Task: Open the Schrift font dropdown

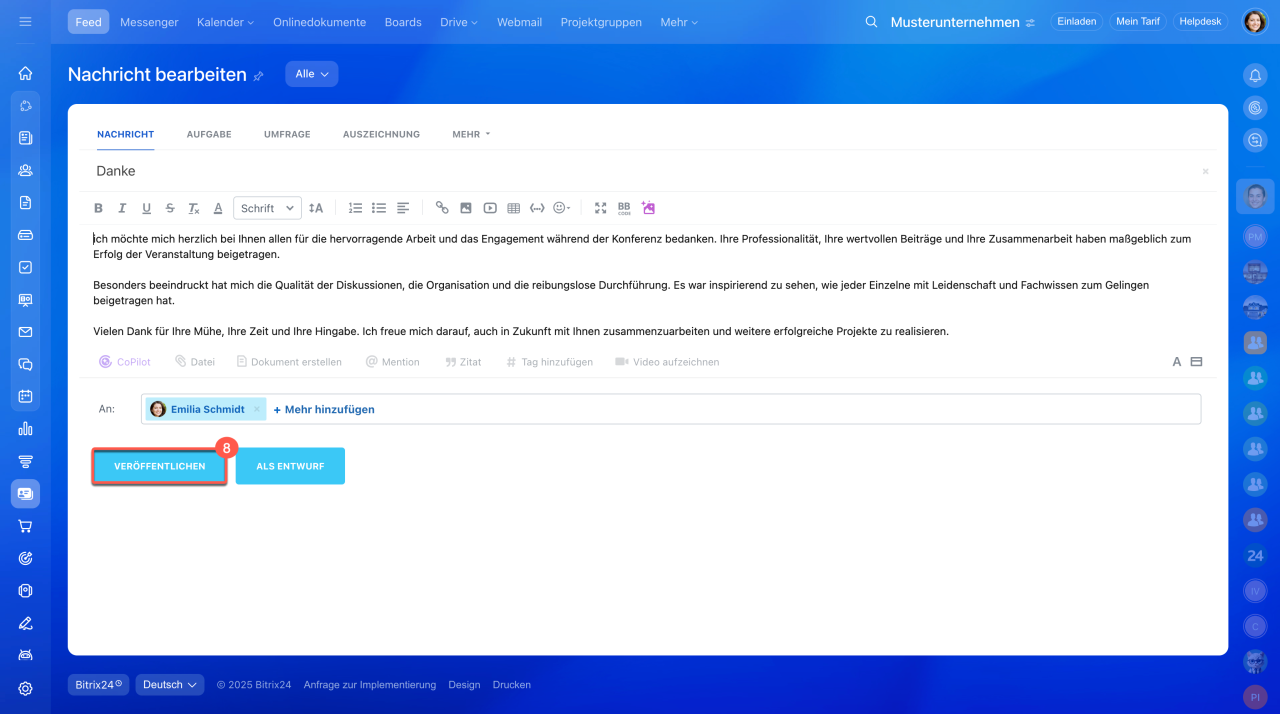Action: click(x=267, y=208)
